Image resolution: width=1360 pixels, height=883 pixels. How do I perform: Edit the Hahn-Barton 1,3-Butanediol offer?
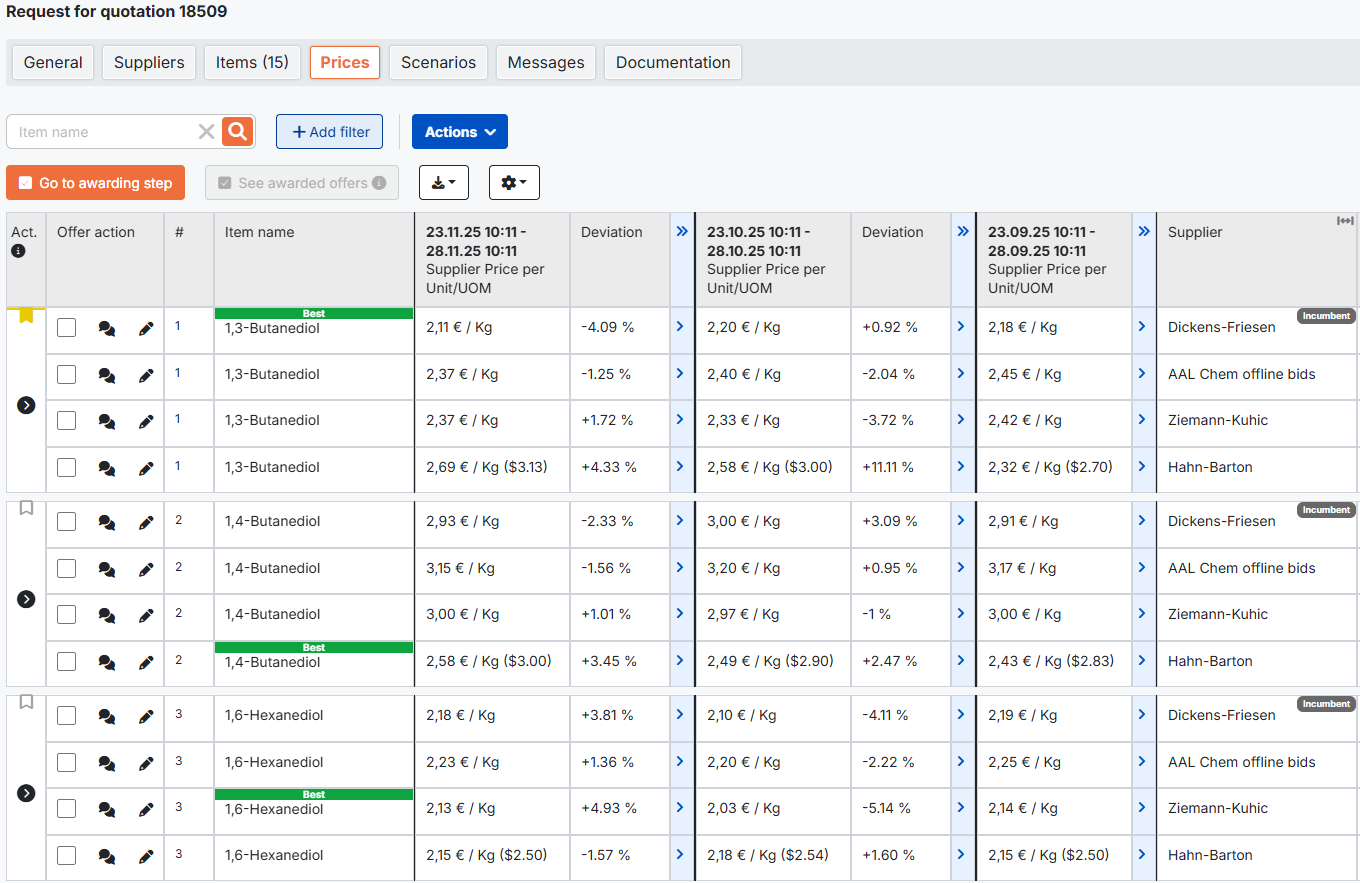click(146, 468)
